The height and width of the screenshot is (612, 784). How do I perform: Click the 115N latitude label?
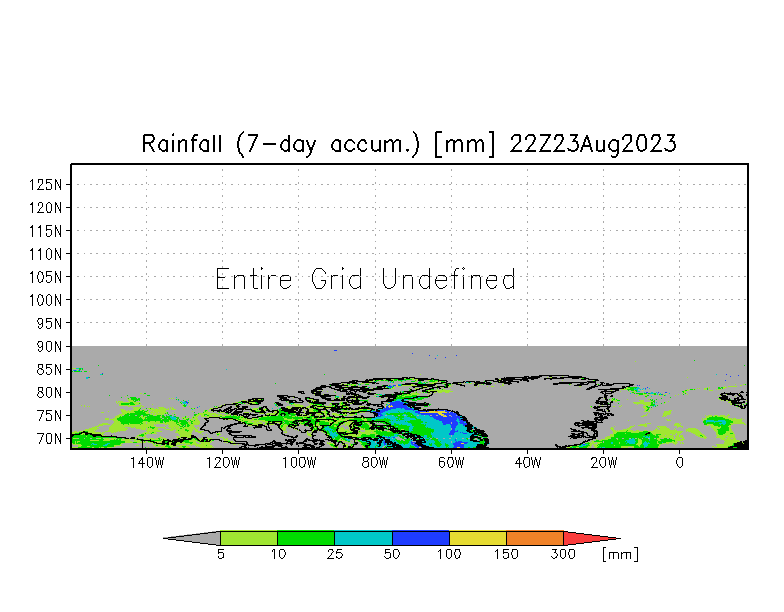point(46,231)
